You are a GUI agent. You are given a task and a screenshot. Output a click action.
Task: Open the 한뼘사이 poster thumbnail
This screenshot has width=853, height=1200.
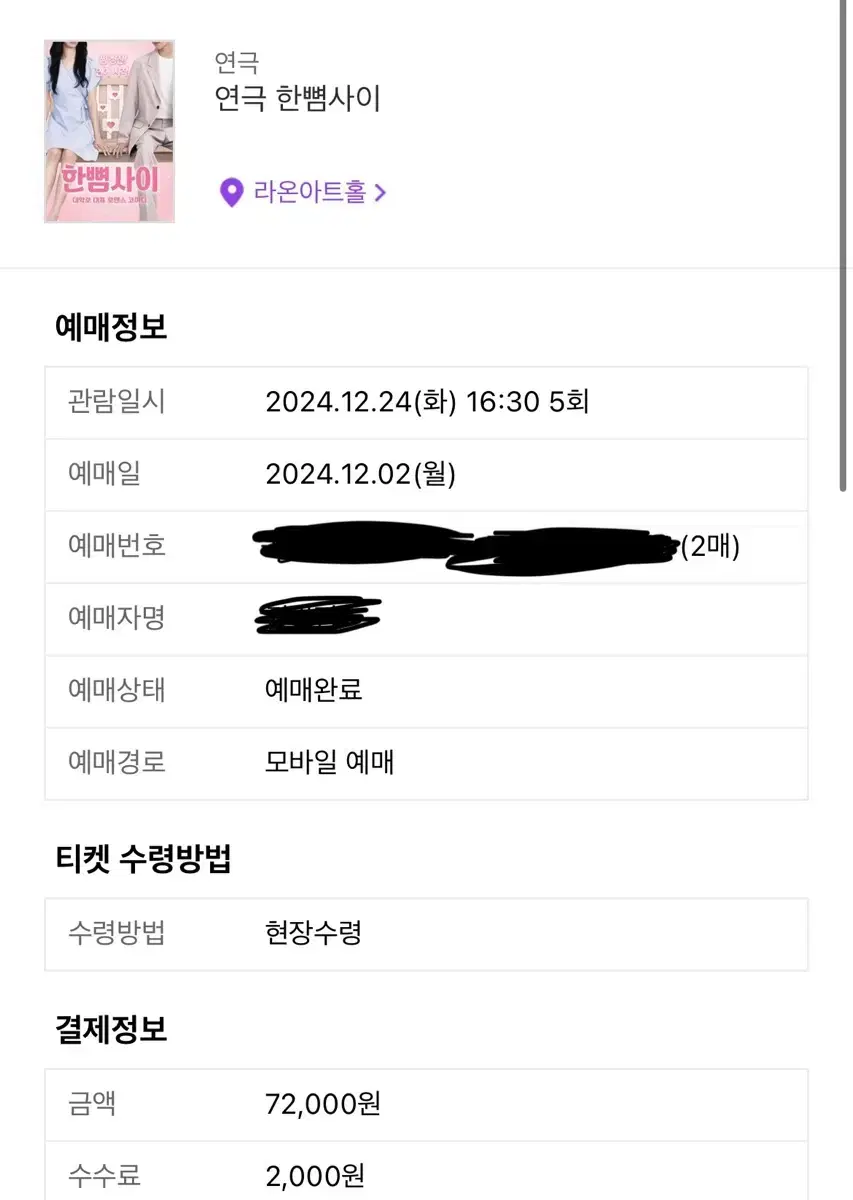tap(110, 131)
